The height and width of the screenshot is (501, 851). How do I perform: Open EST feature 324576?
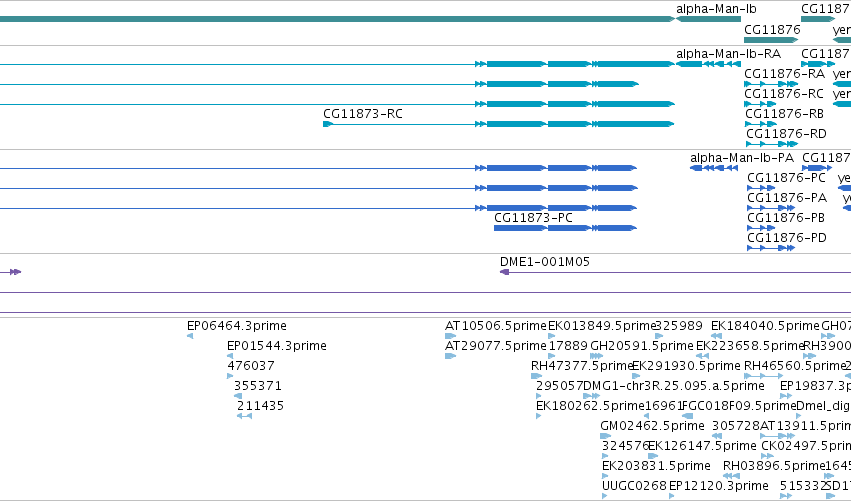[x=606, y=456]
